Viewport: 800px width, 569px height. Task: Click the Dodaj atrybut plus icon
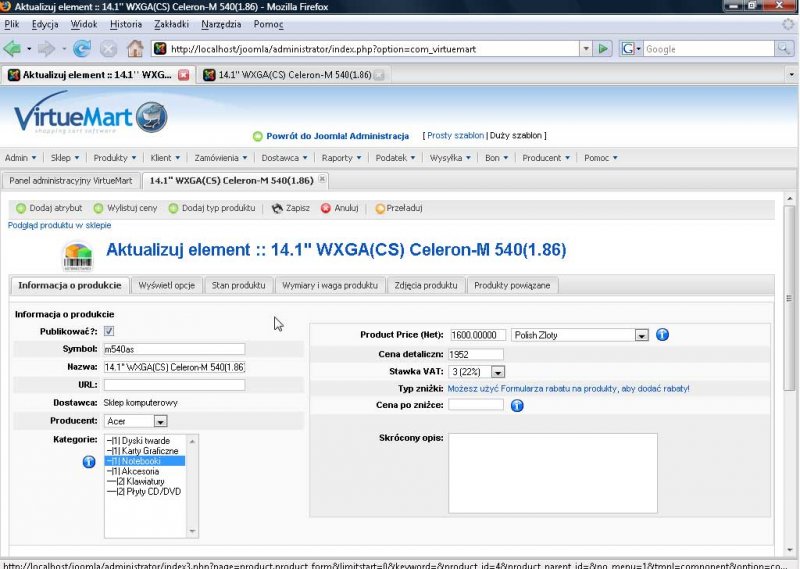tap(20, 209)
